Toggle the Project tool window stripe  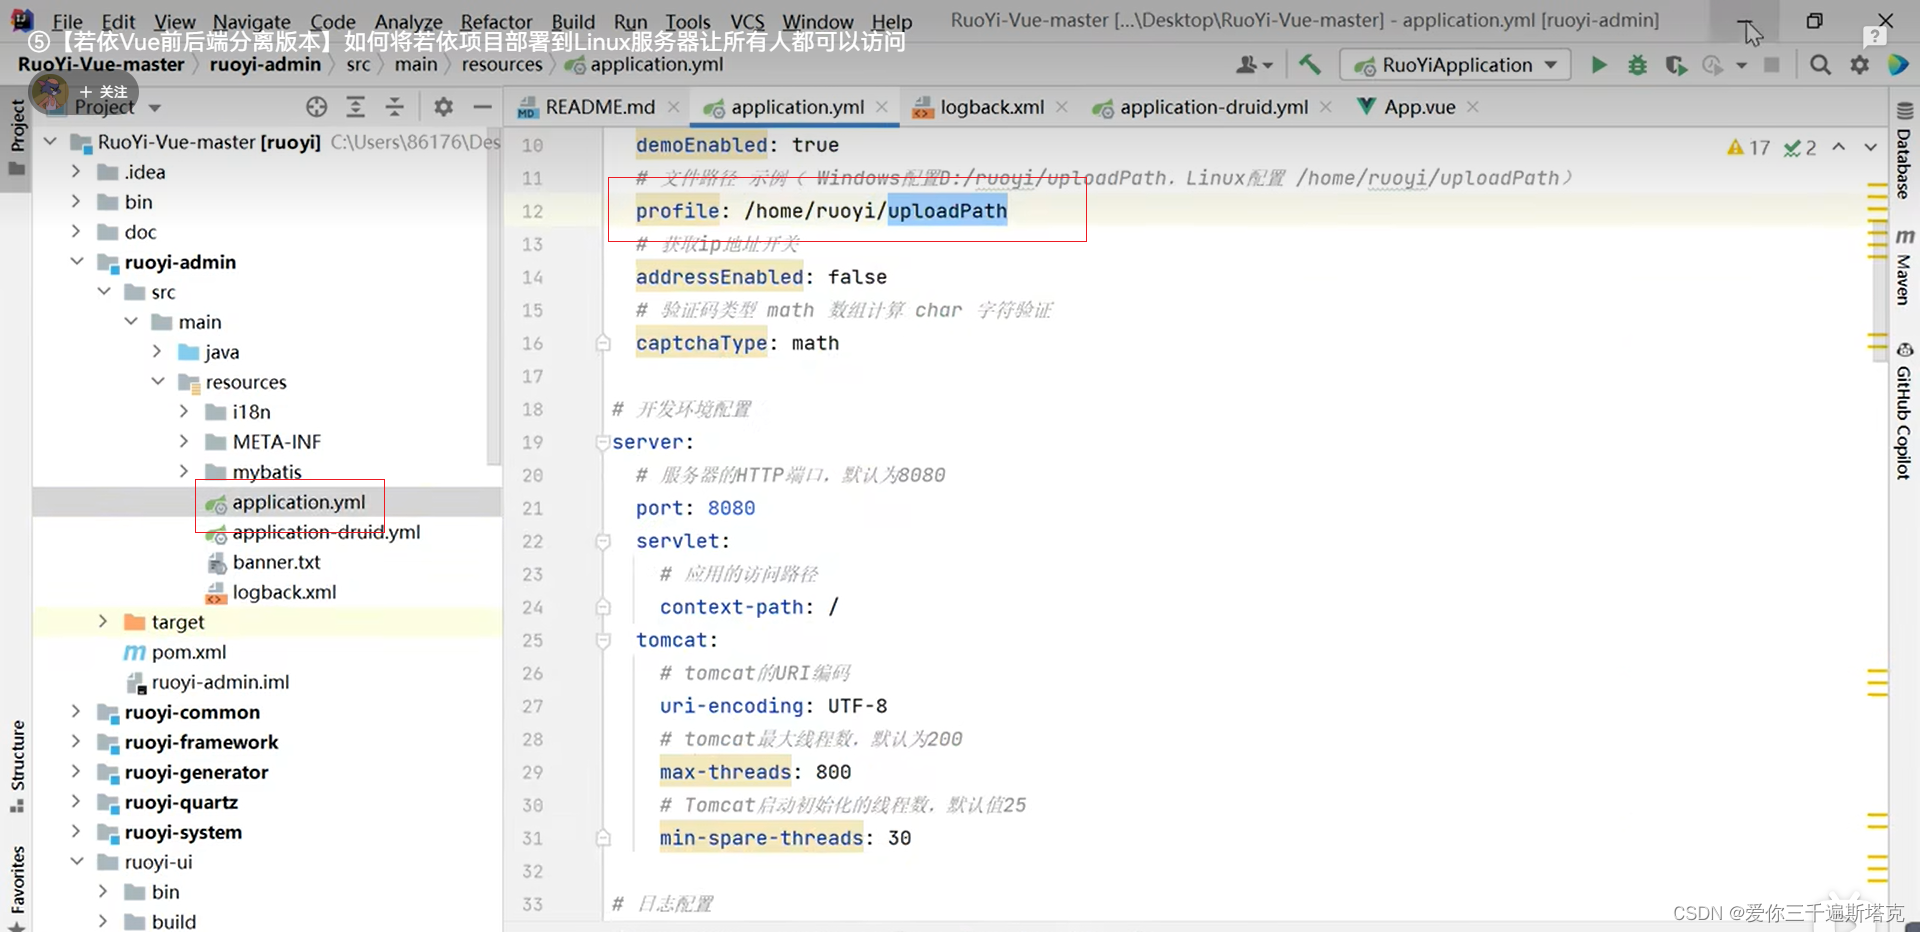click(x=17, y=137)
